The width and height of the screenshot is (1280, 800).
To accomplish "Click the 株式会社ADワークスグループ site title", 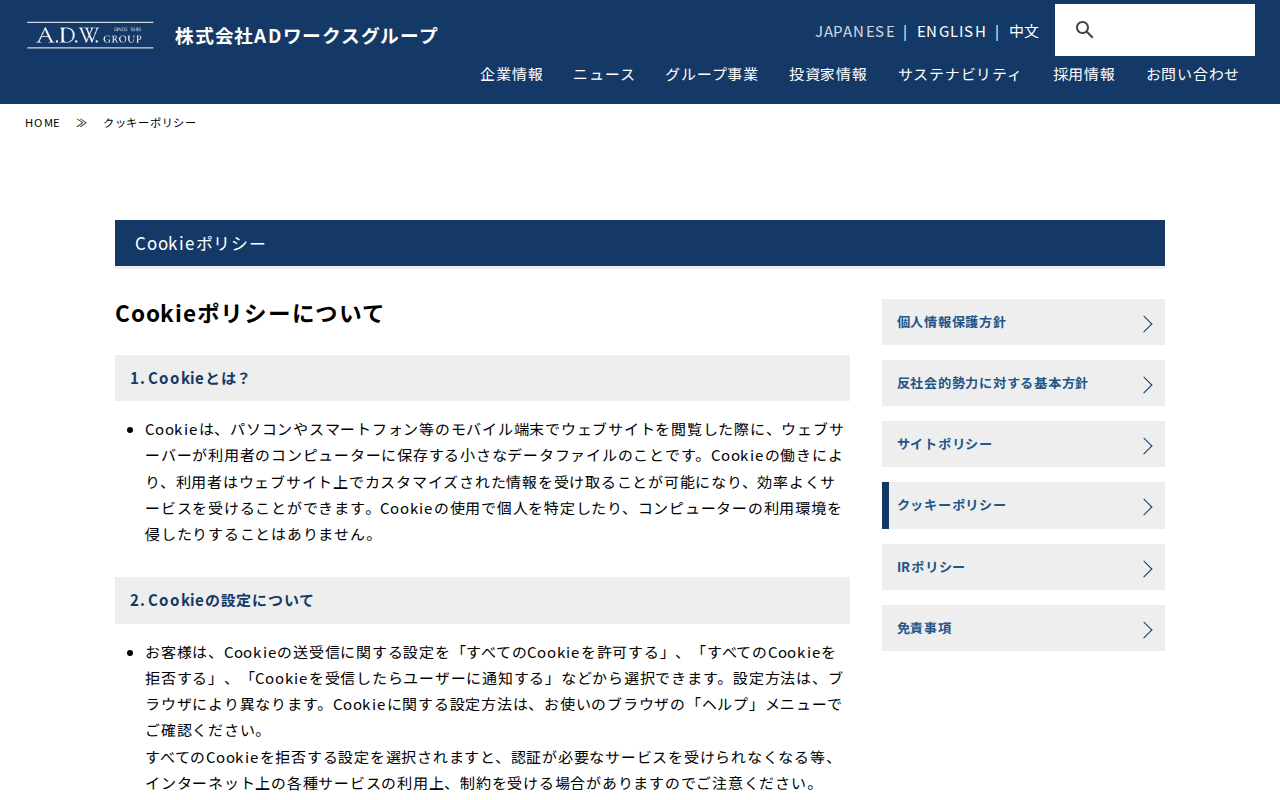I will point(307,36).
